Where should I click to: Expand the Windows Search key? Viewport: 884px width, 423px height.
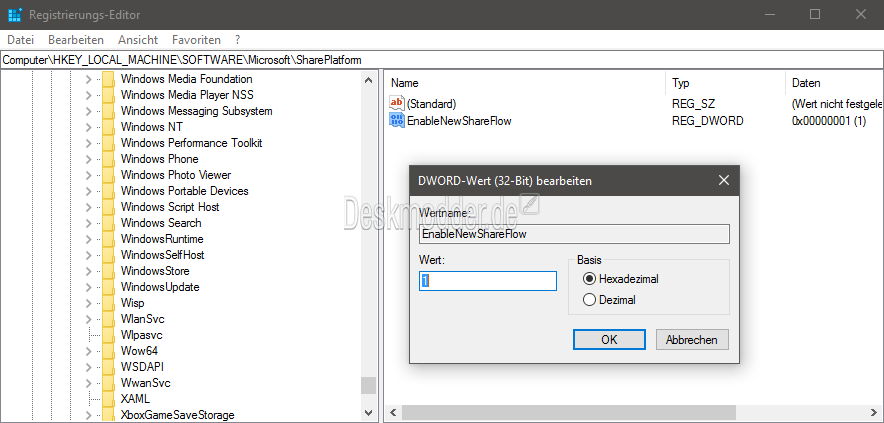tap(89, 223)
